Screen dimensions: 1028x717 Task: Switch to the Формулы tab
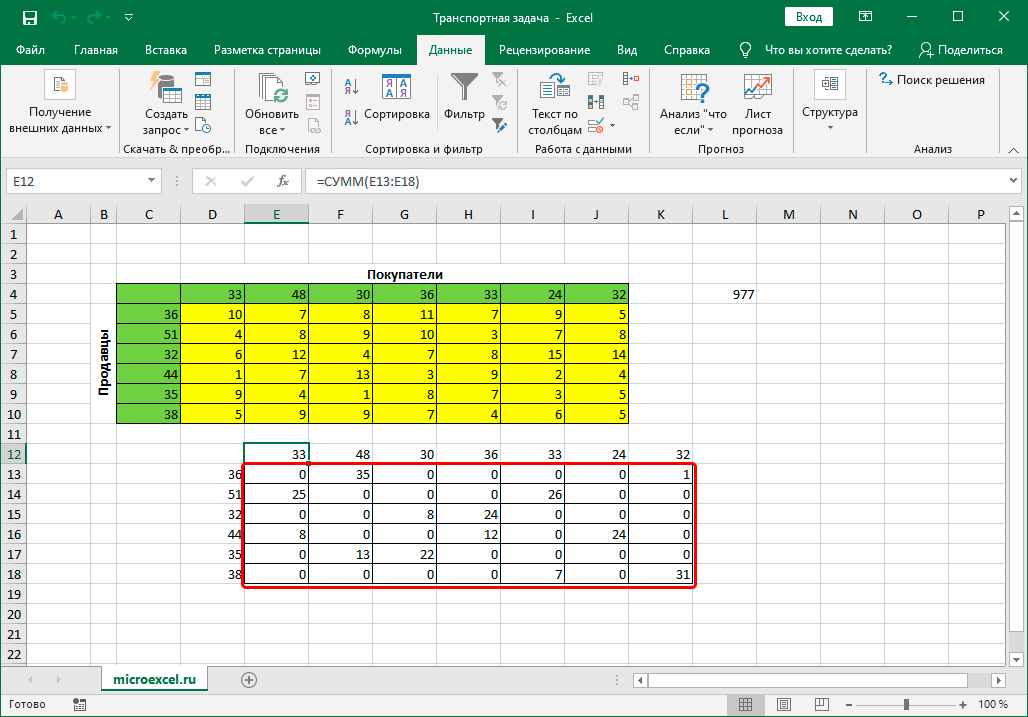tap(374, 50)
